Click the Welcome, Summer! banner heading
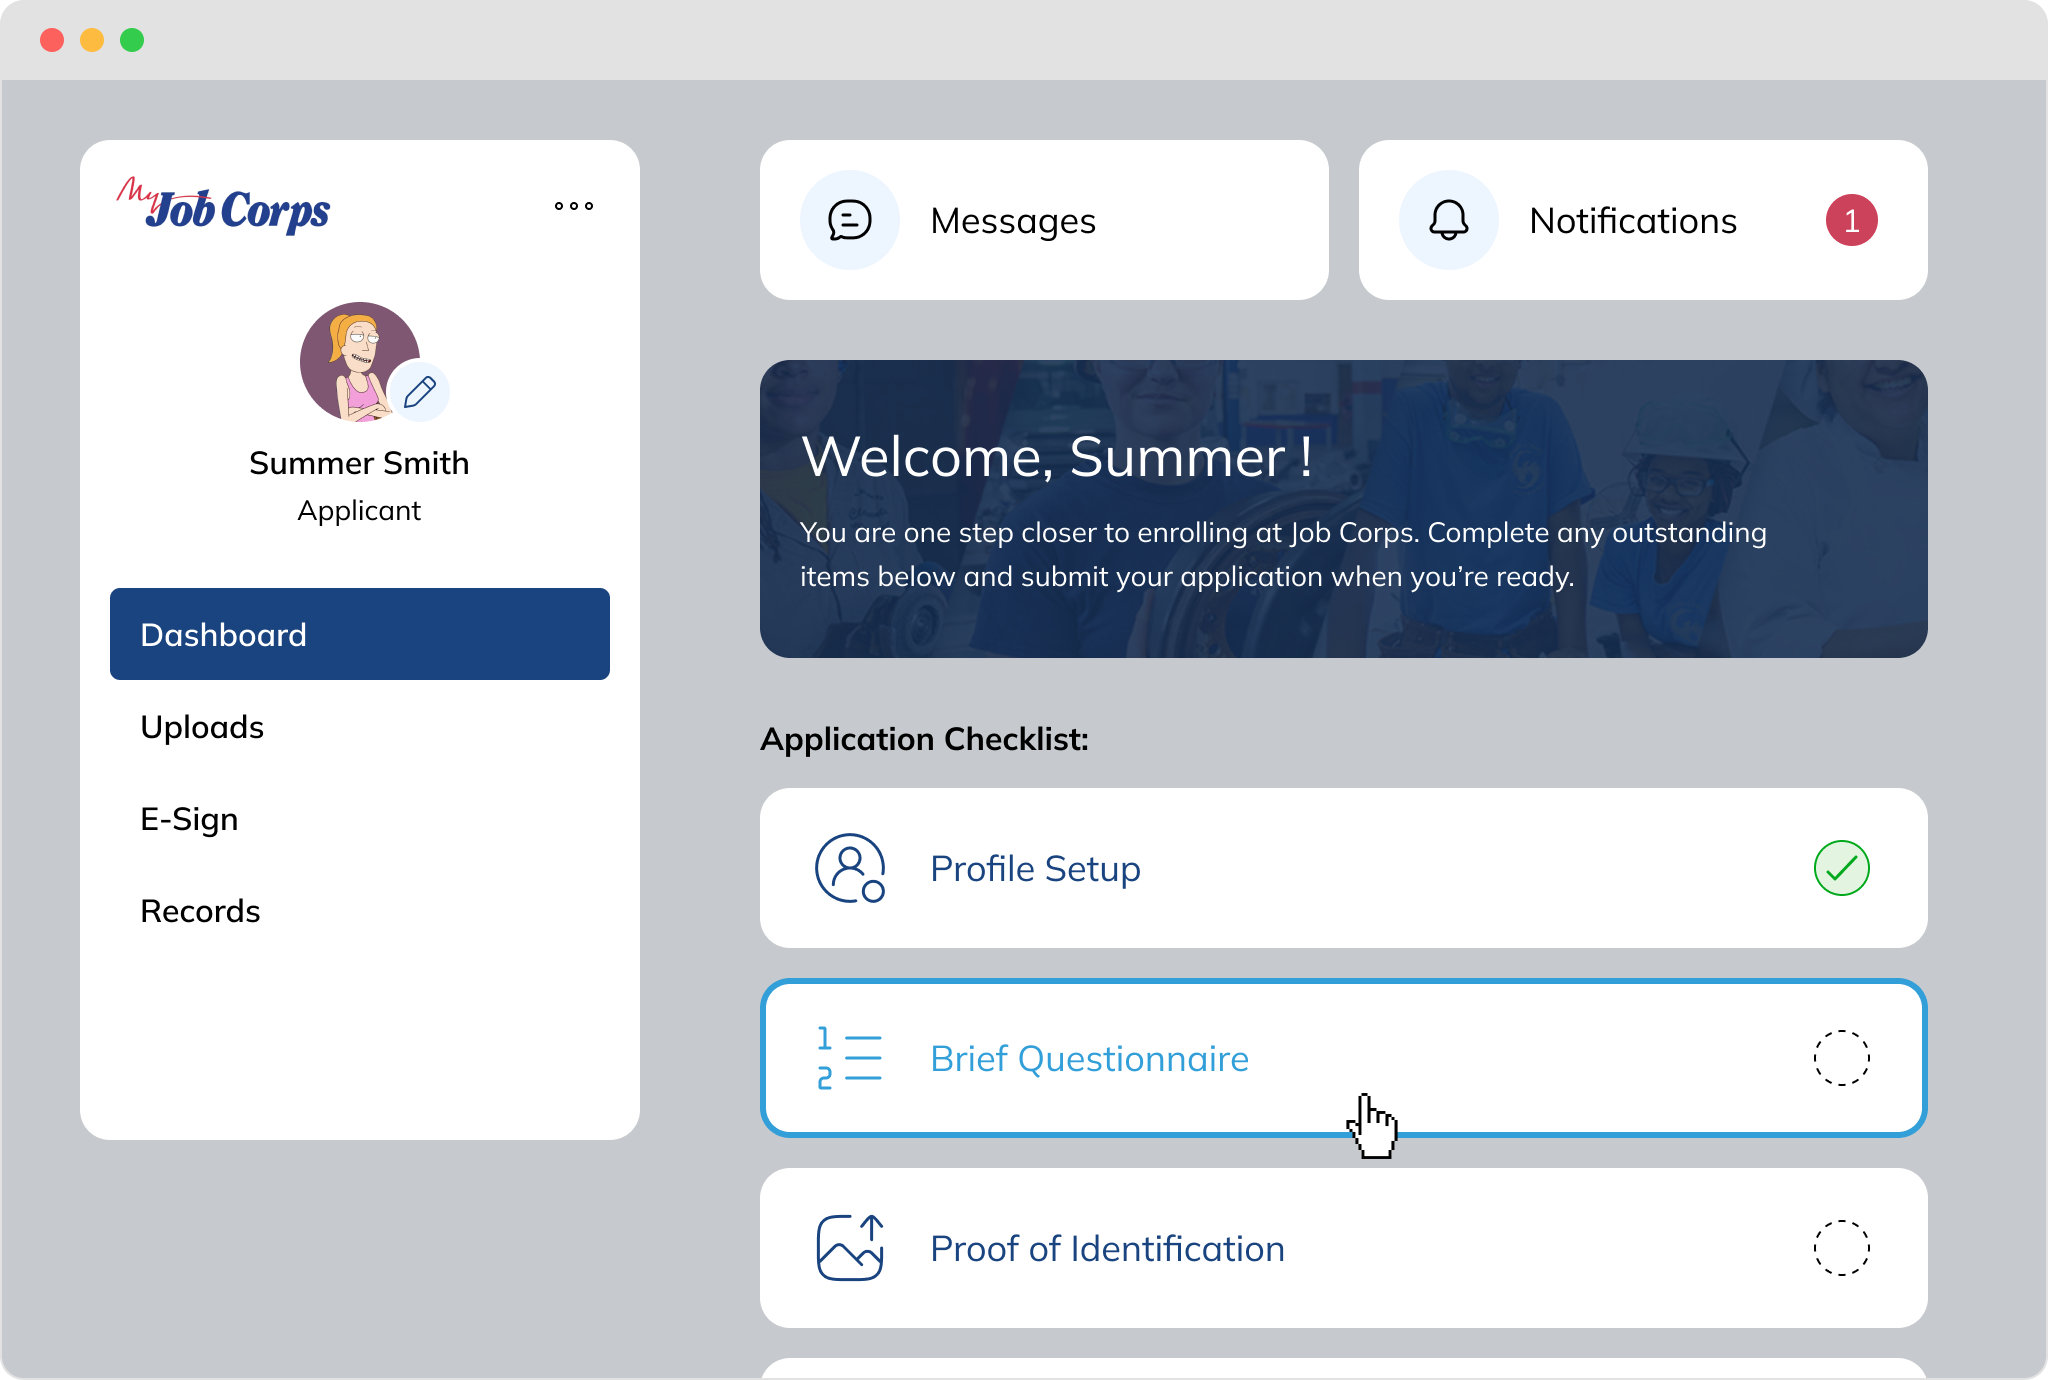The height and width of the screenshot is (1380, 2048). [1057, 457]
